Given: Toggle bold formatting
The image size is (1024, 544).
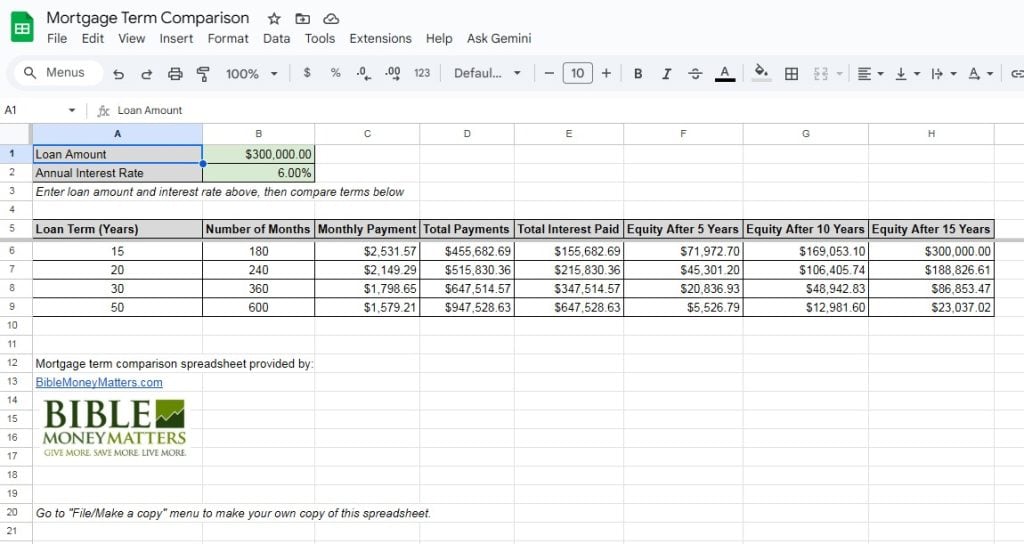Looking at the screenshot, I should tap(638, 74).
